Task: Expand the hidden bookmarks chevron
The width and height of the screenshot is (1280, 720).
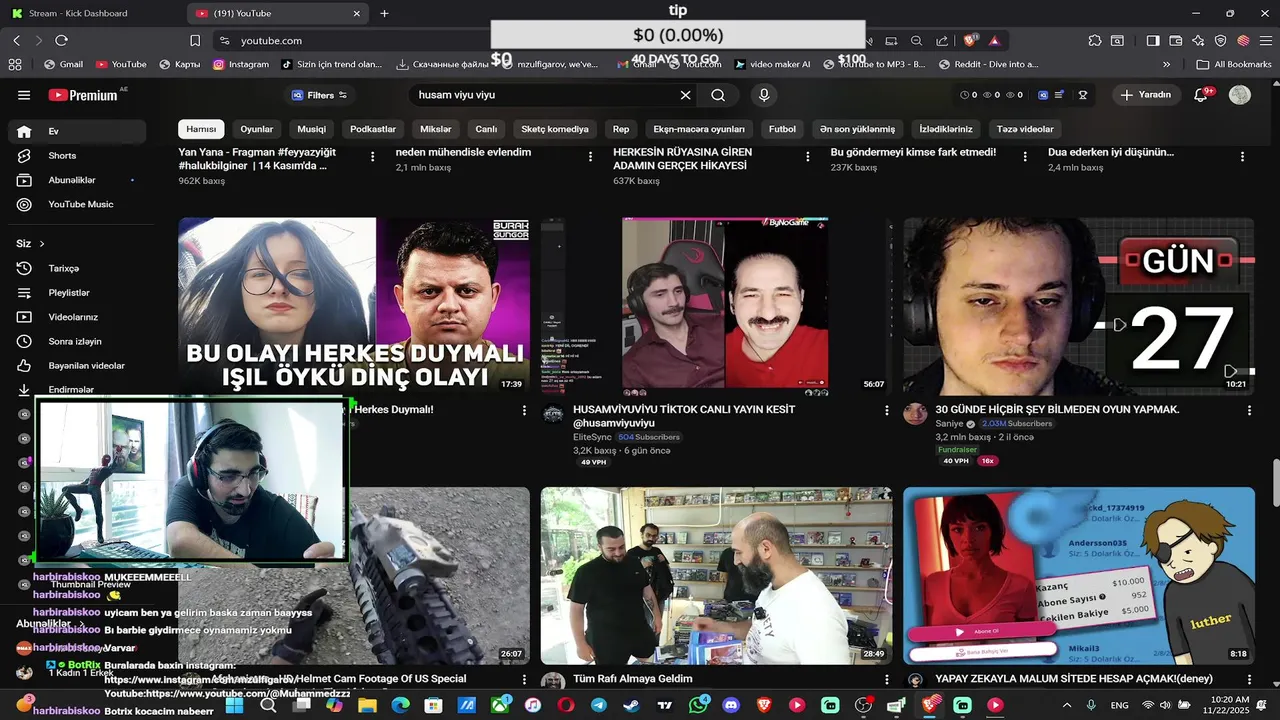Action: coord(1166,64)
